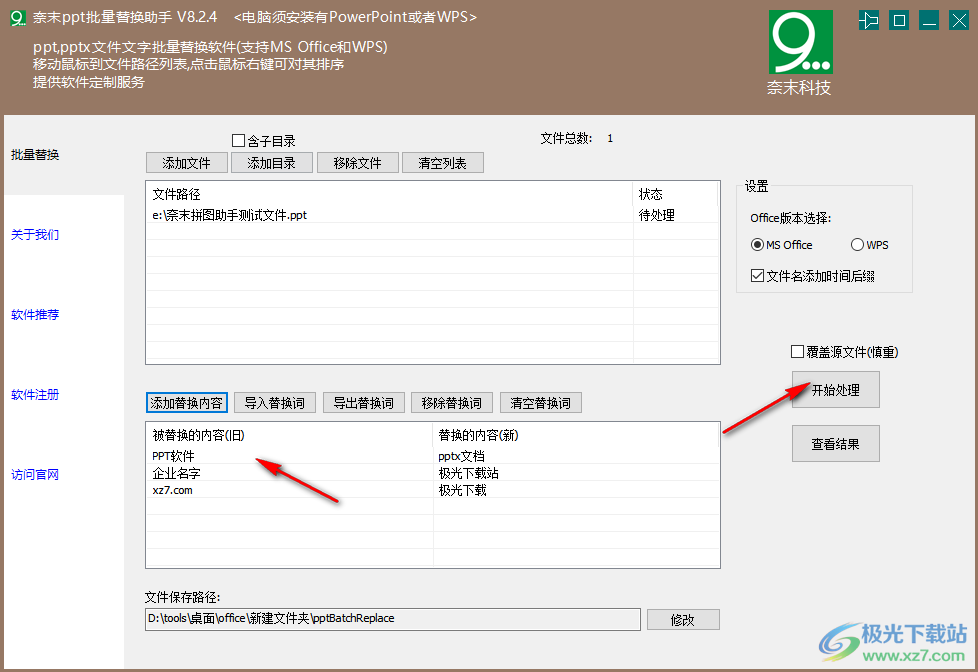This screenshot has height=672, width=978.
Task: Click the 奈末科技 green logo
Action: [x=800, y=42]
